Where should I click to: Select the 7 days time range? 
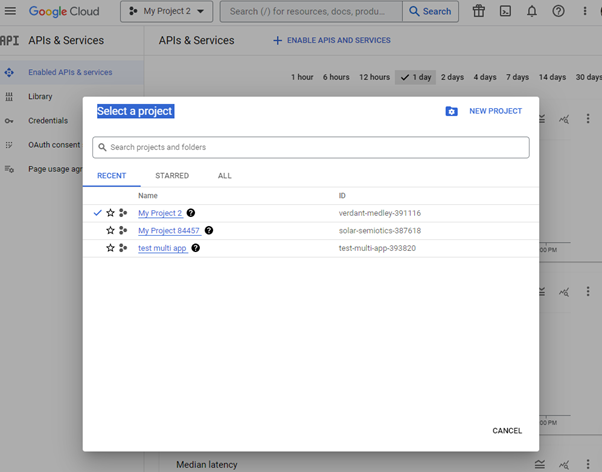[x=517, y=77]
